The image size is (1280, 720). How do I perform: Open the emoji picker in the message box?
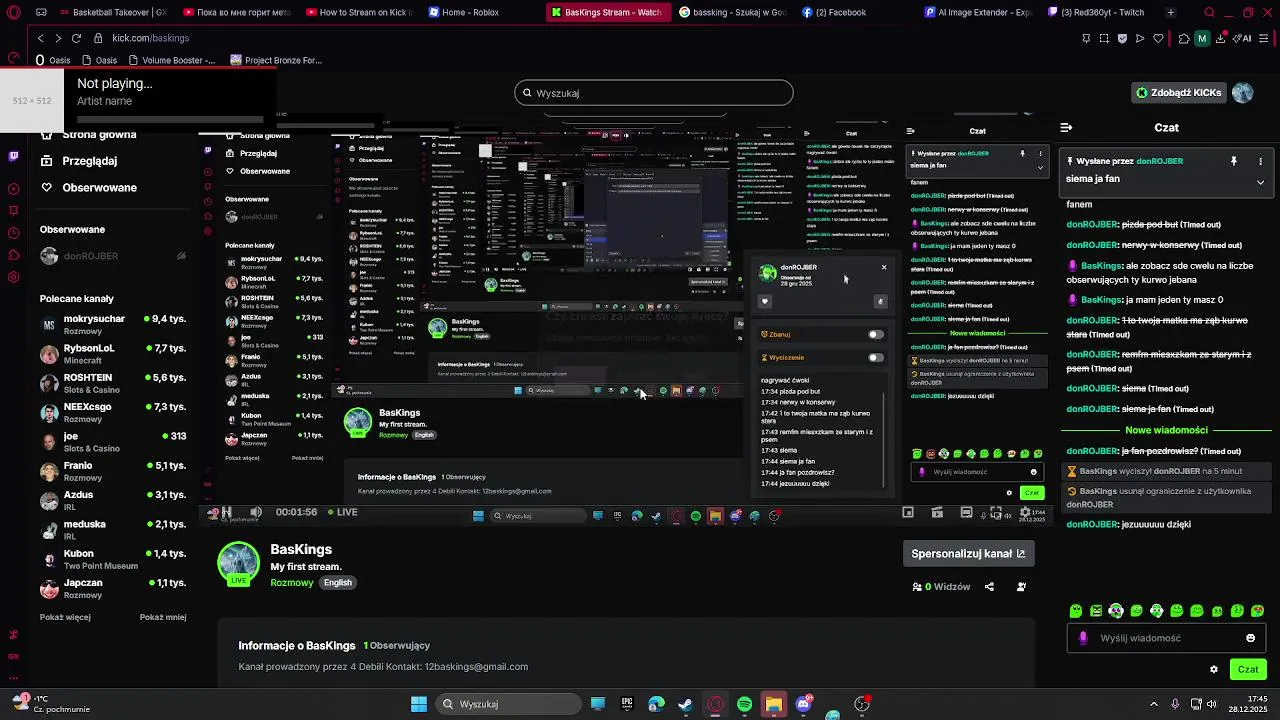(x=1250, y=638)
